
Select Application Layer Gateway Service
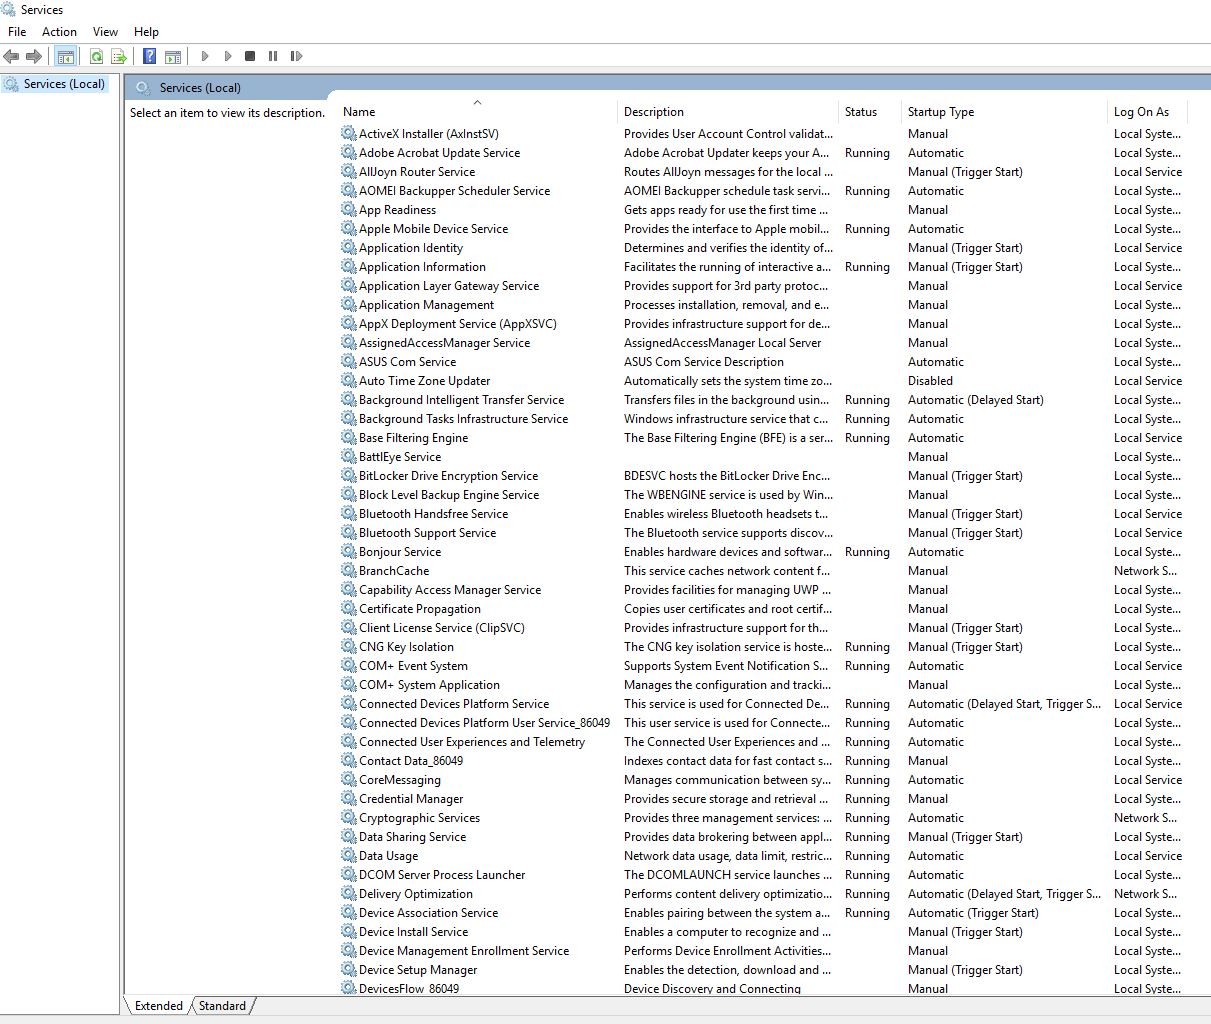pos(449,286)
